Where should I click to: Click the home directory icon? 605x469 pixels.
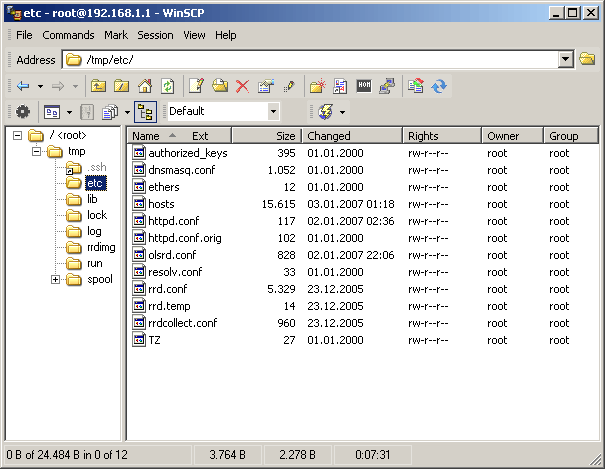pos(145,86)
